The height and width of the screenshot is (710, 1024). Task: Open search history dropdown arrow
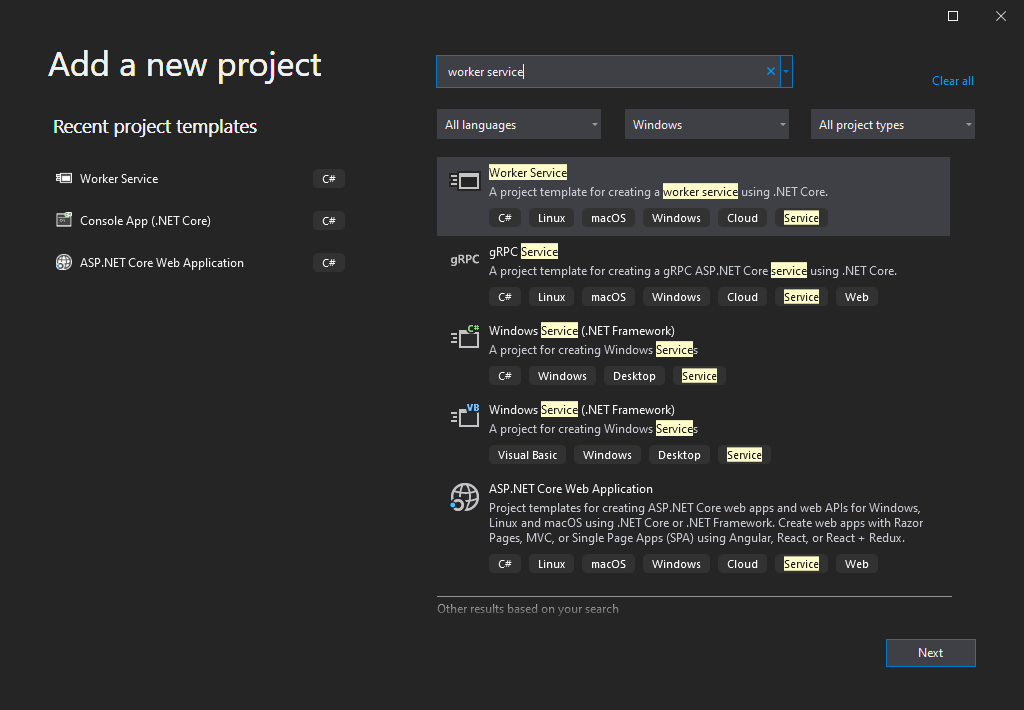[x=787, y=72]
